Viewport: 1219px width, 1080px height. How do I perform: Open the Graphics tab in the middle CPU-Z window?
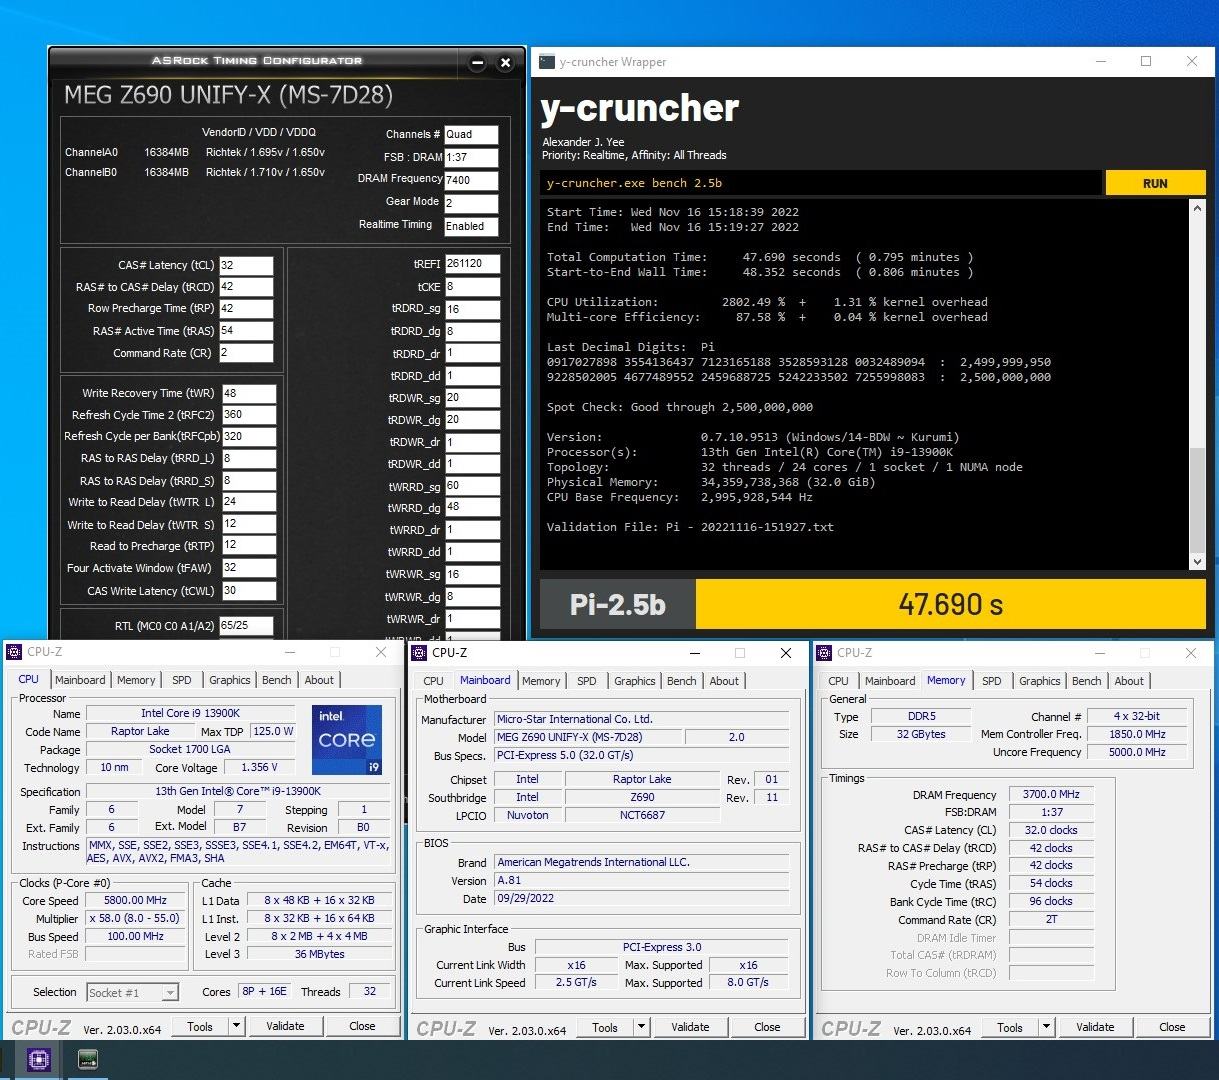click(x=635, y=681)
